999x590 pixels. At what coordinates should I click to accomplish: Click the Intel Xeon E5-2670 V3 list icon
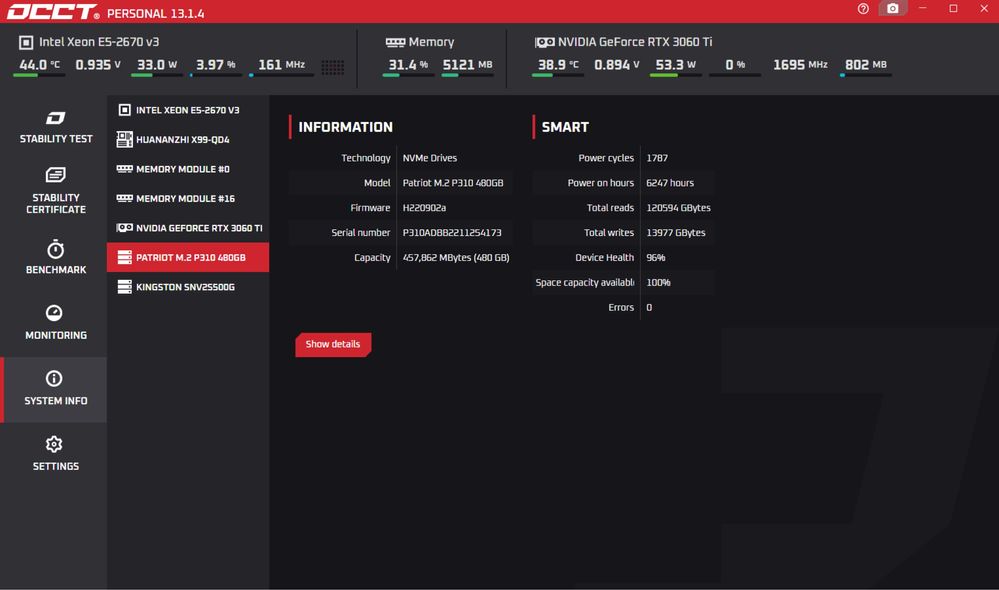click(125, 110)
